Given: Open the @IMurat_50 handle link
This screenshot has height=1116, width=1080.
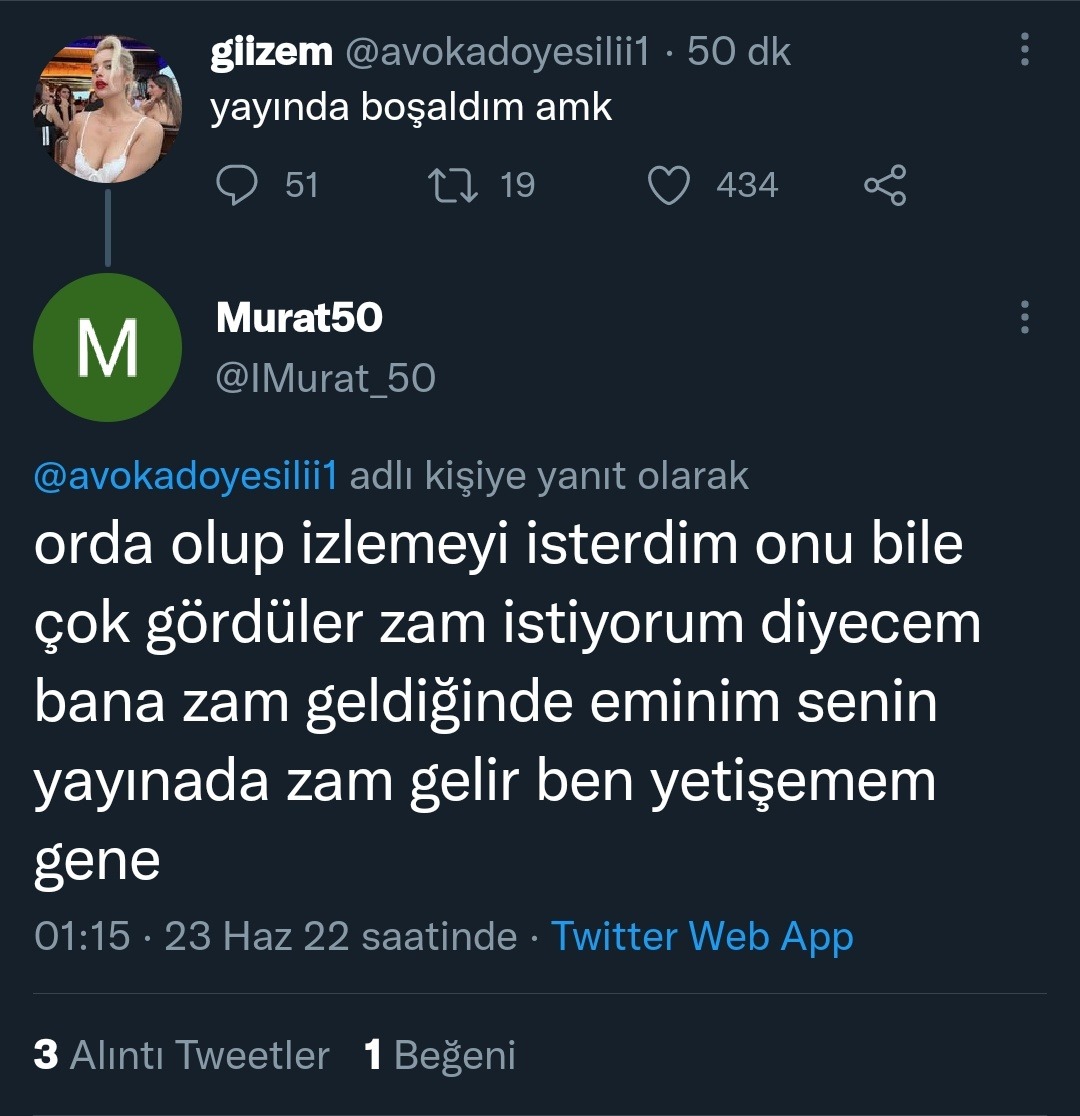Looking at the screenshot, I should pos(325,378).
